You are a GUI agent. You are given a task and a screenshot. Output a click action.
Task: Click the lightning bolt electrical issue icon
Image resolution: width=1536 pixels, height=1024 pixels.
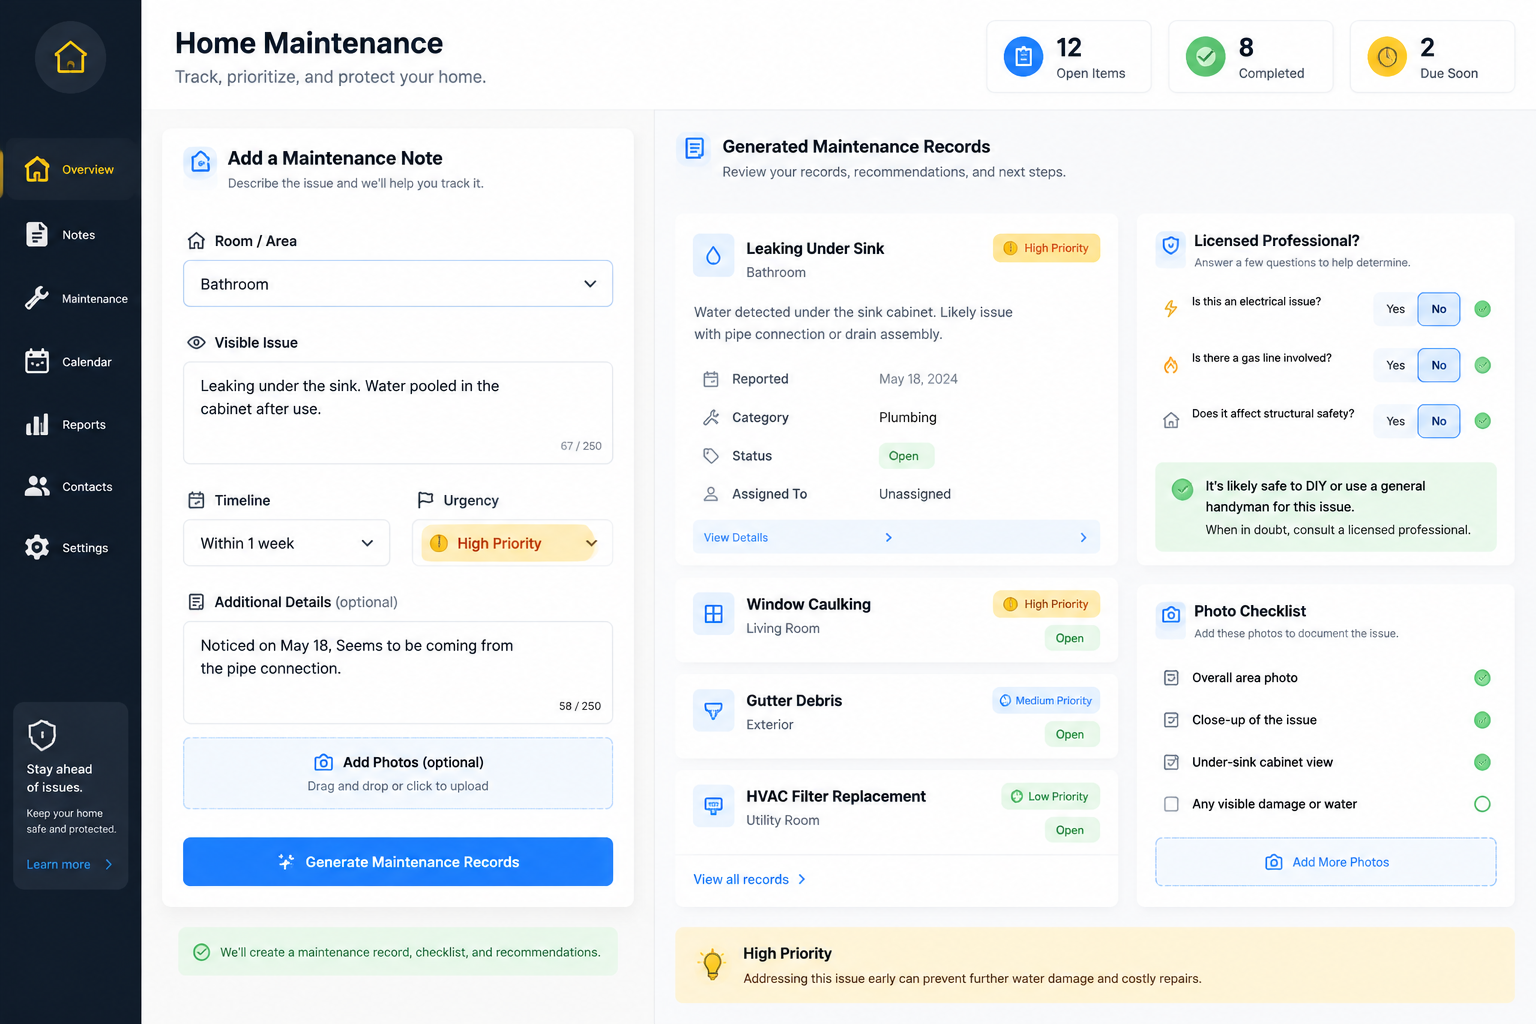pos(1170,309)
